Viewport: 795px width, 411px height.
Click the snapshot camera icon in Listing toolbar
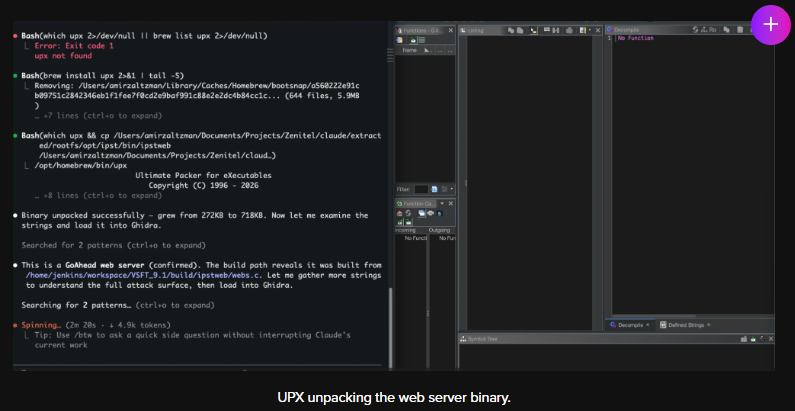tap(569, 30)
